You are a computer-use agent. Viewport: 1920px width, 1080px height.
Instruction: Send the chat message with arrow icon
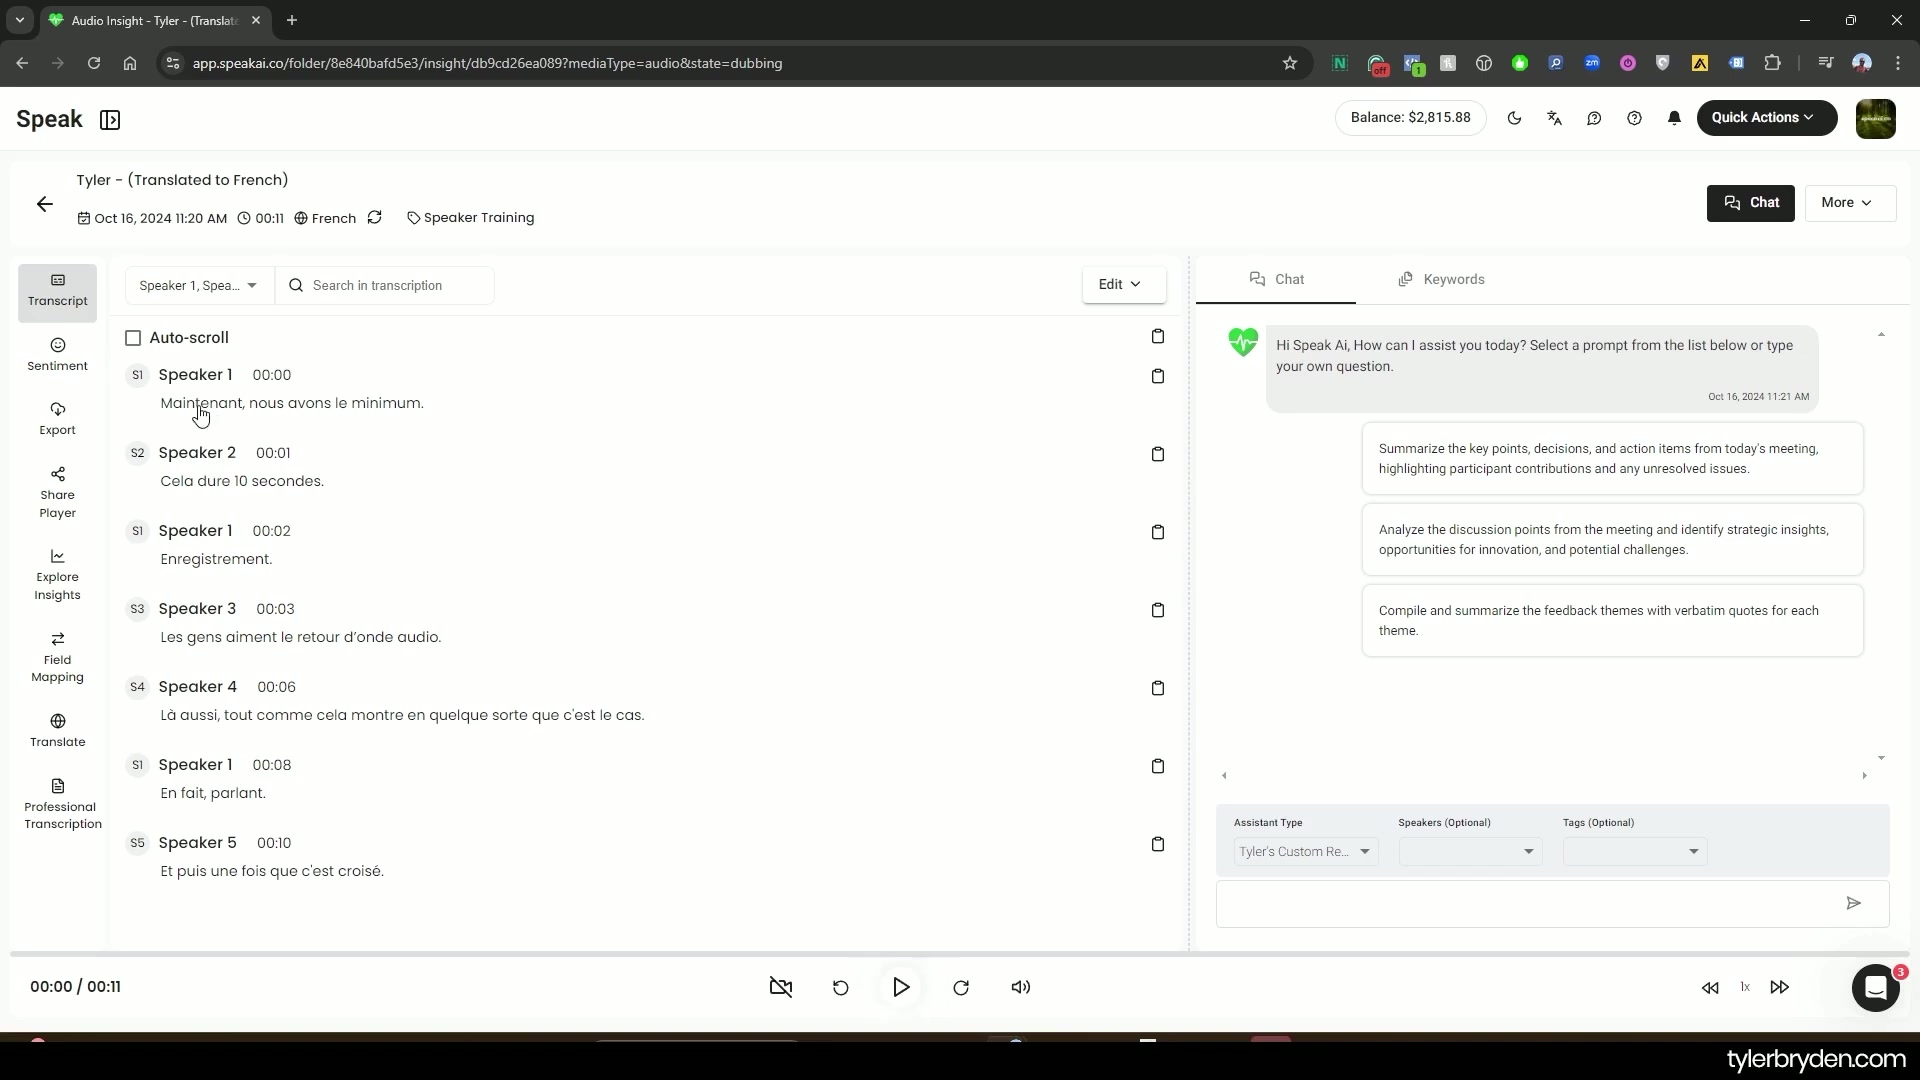tap(1854, 904)
